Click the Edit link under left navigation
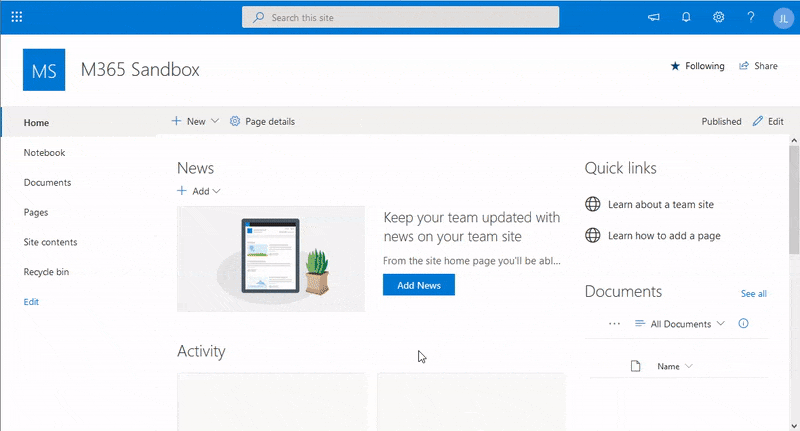Viewport: 800px width, 431px height. 31,301
